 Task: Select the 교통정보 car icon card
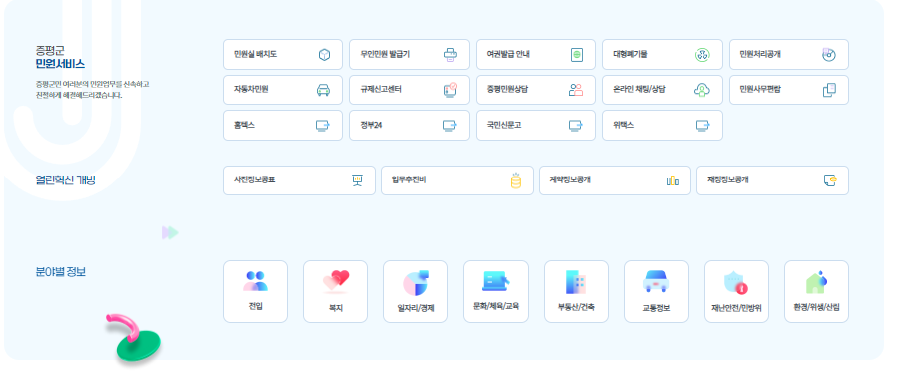(656, 291)
